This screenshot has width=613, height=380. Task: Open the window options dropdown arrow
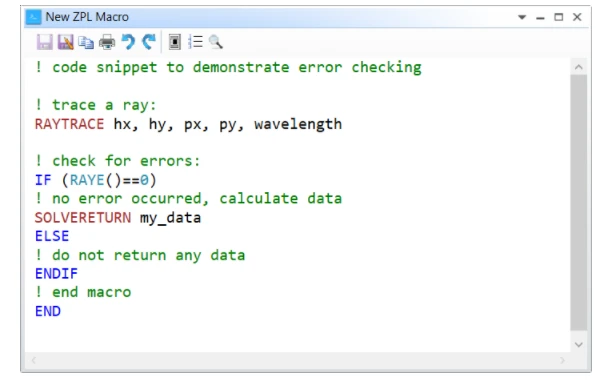point(522,17)
